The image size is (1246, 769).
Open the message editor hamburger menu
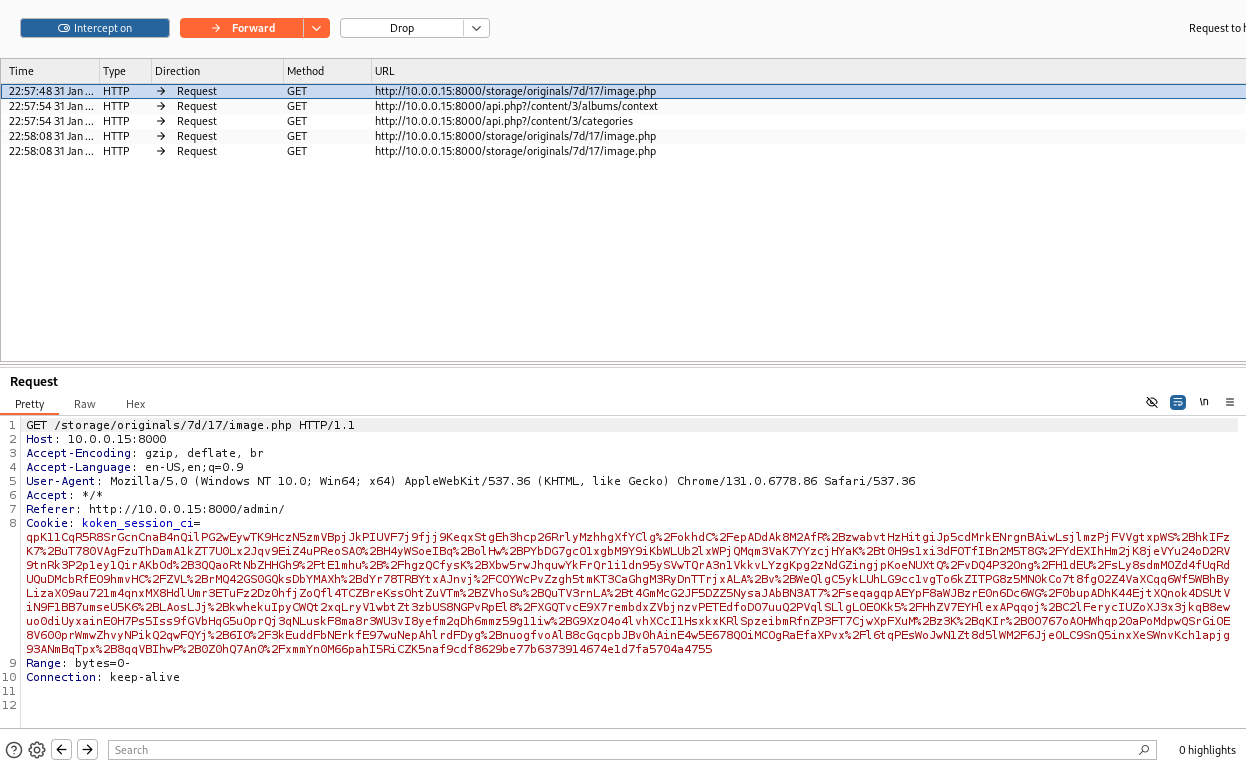coord(1230,402)
